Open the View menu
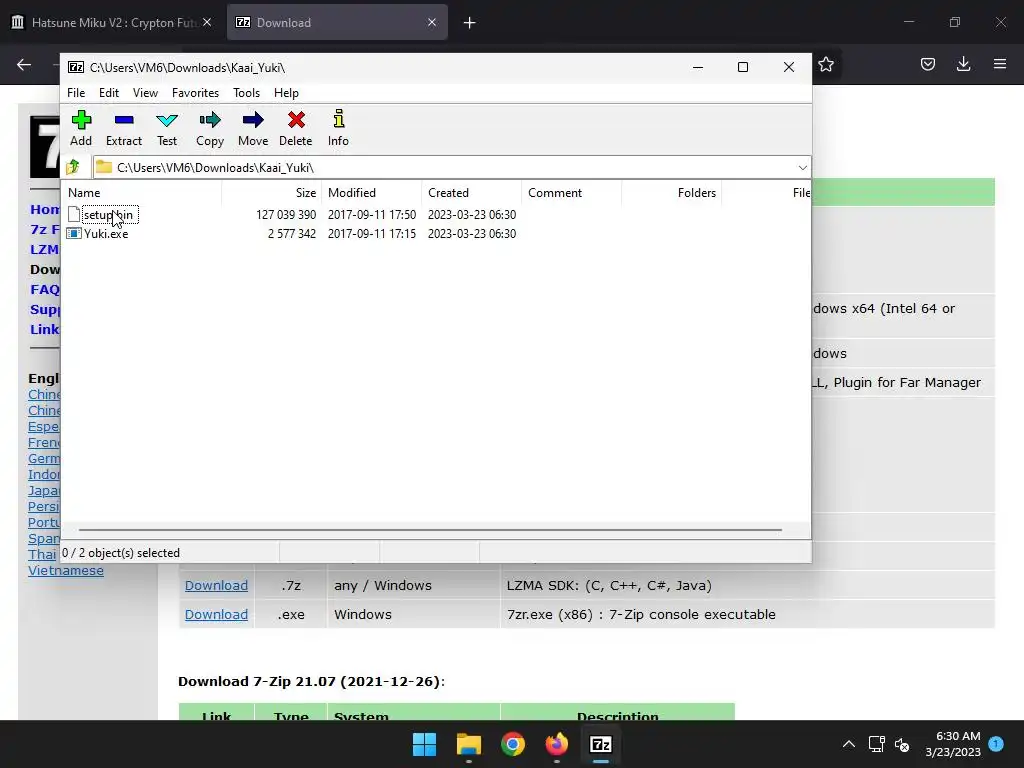The image size is (1024, 768). tap(145, 93)
